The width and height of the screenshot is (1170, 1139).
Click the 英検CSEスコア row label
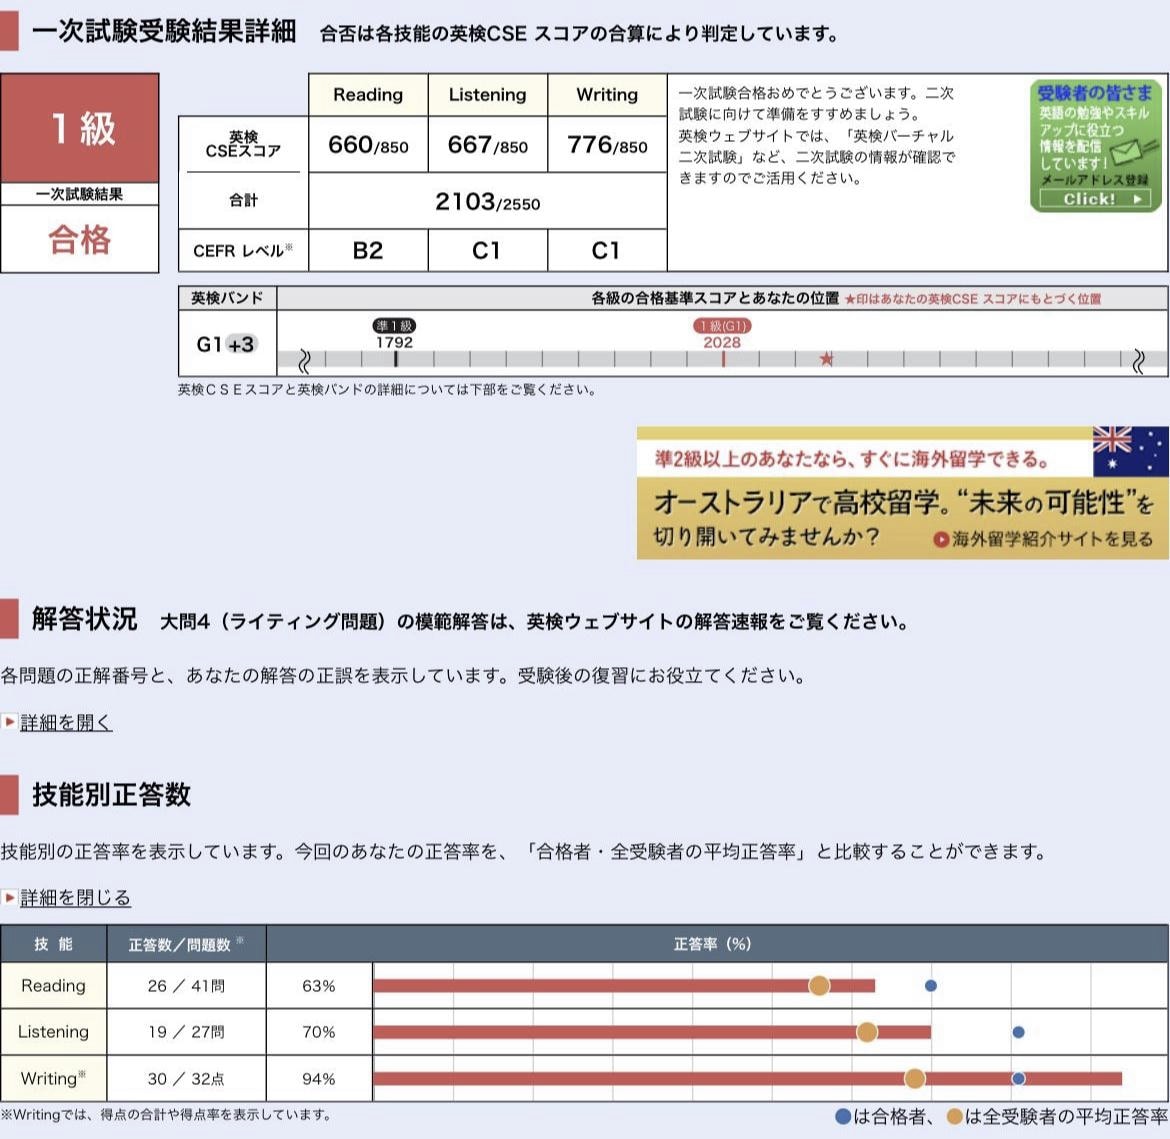point(243,144)
